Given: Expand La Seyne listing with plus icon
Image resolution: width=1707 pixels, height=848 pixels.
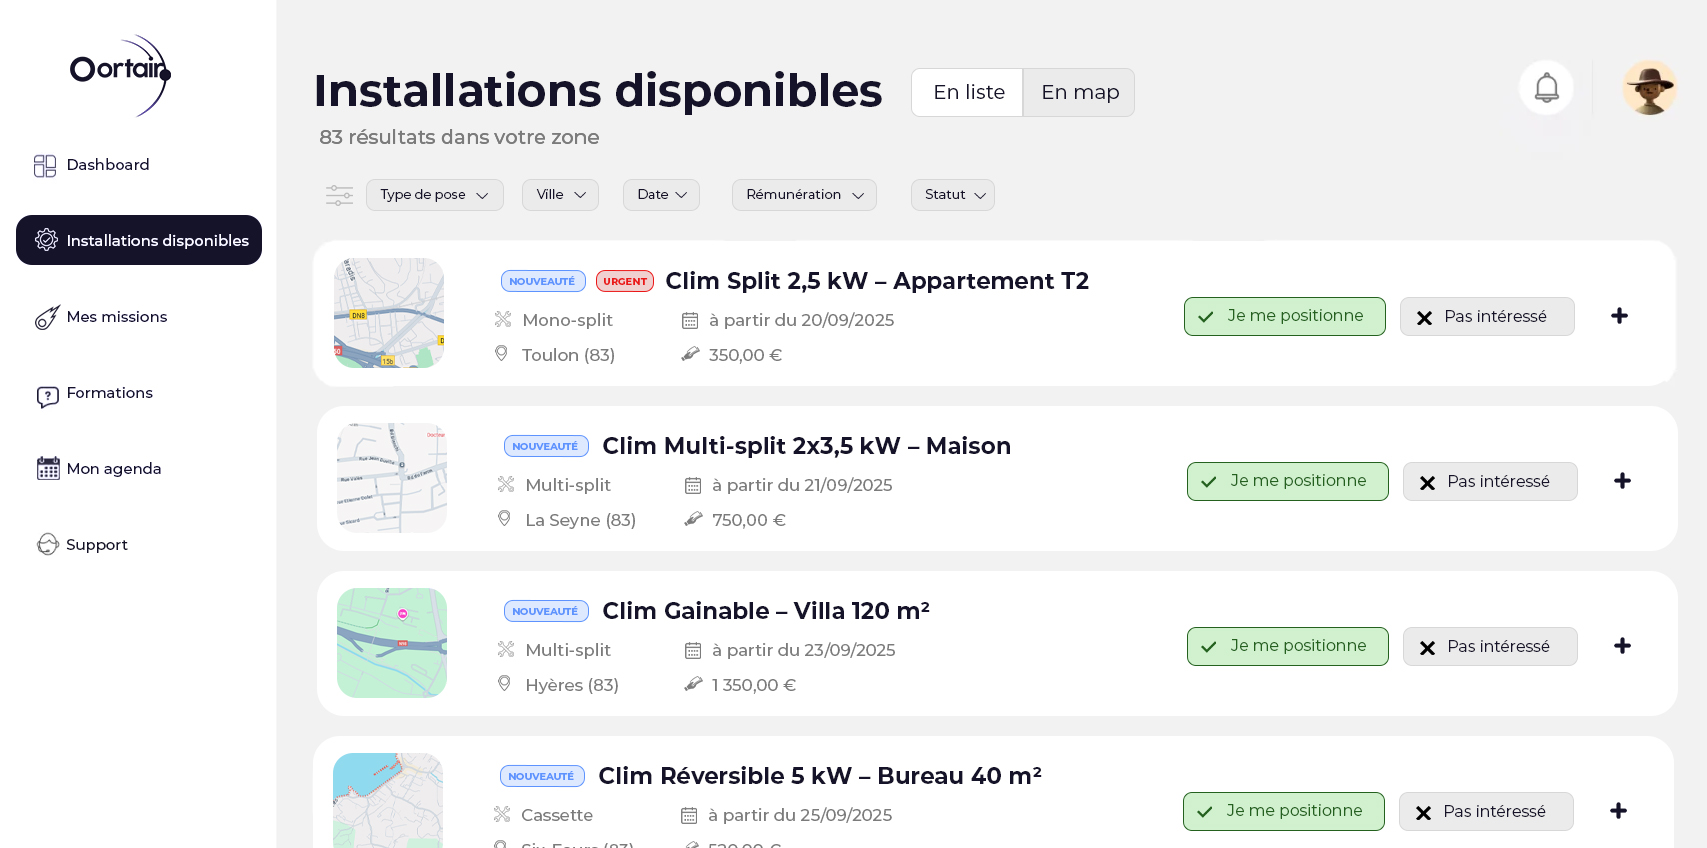Looking at the screenshot, I should click(x=1622, y=481).
